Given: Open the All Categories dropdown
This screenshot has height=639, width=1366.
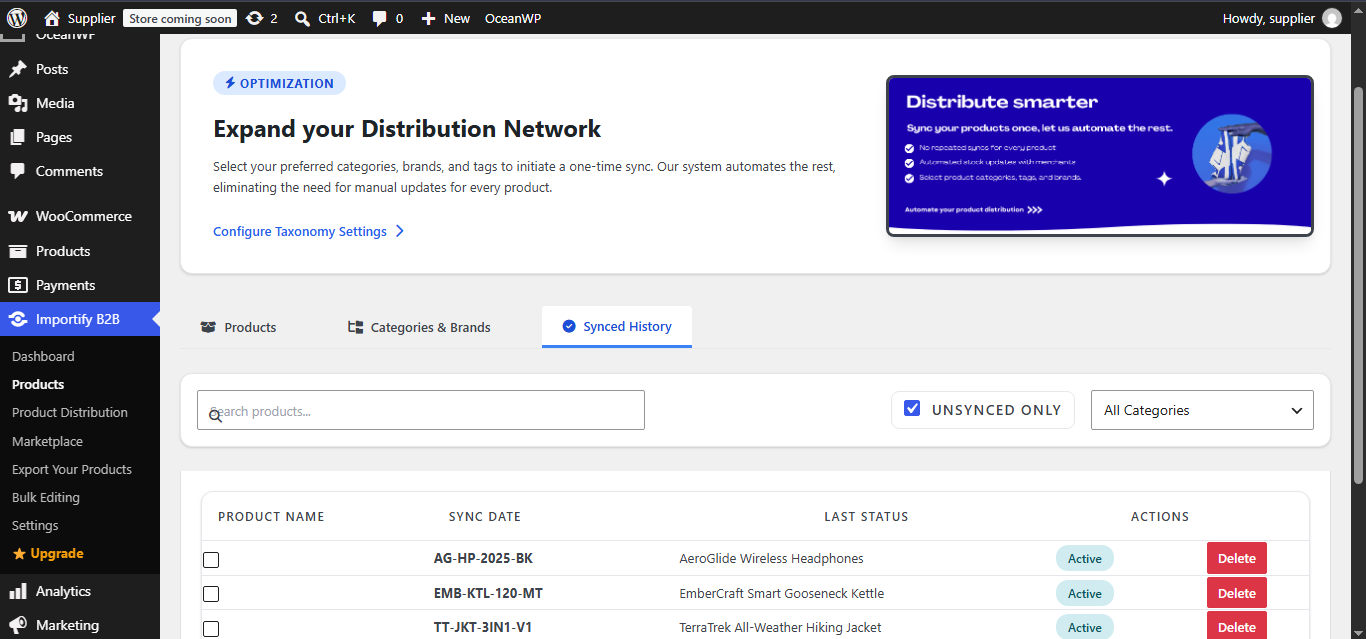Looking at the screenshot, I should (x=1202, y=410).
